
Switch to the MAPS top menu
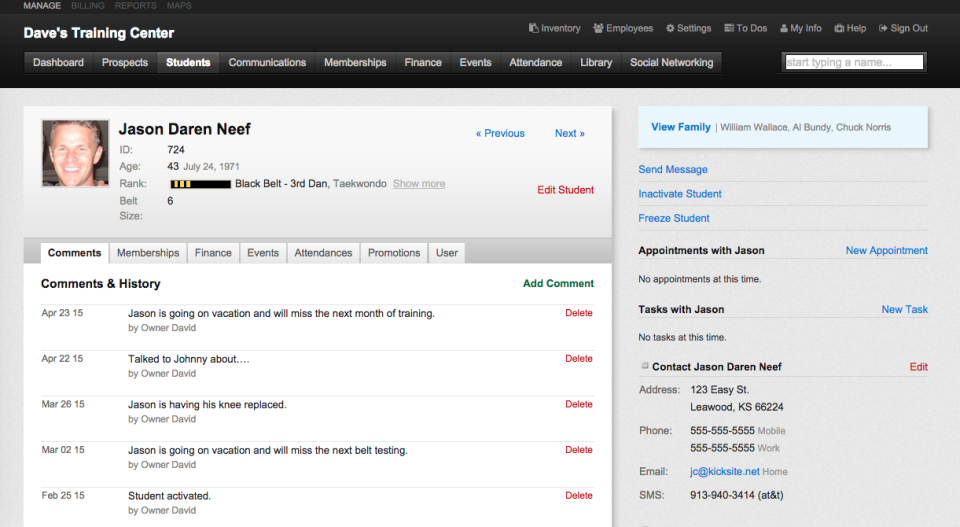click(x=179, y=6)
